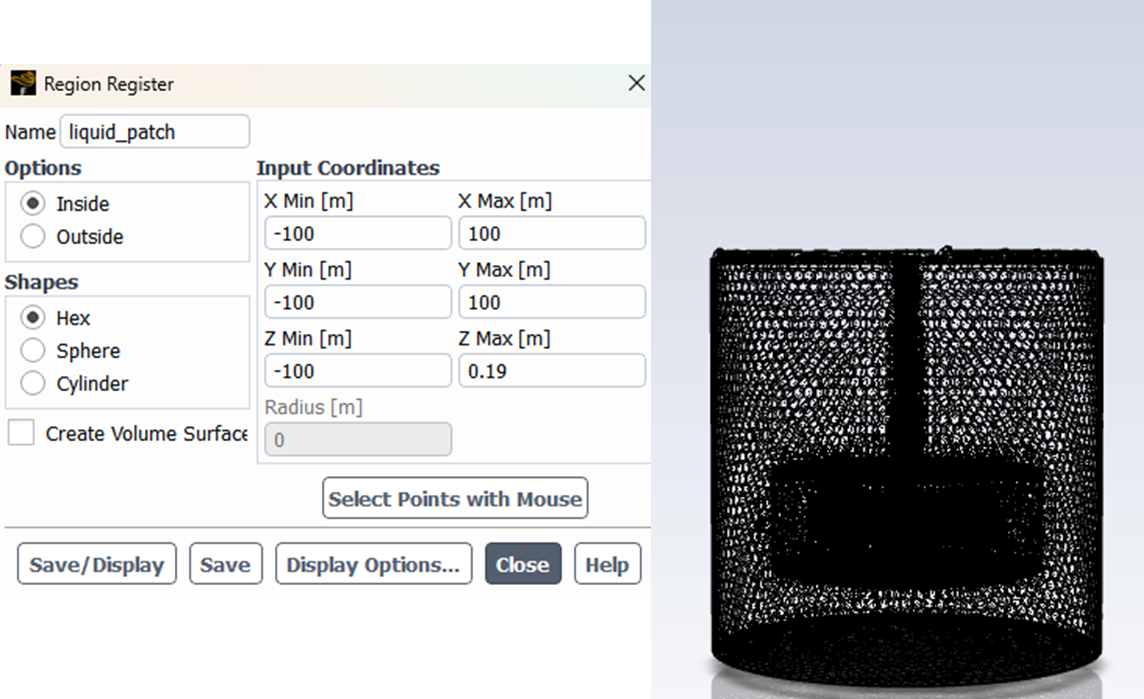The height and width of the screenshot is (699, 1144).
Task: Click Select Points with Mouse
Action: (x=454, y=497)
